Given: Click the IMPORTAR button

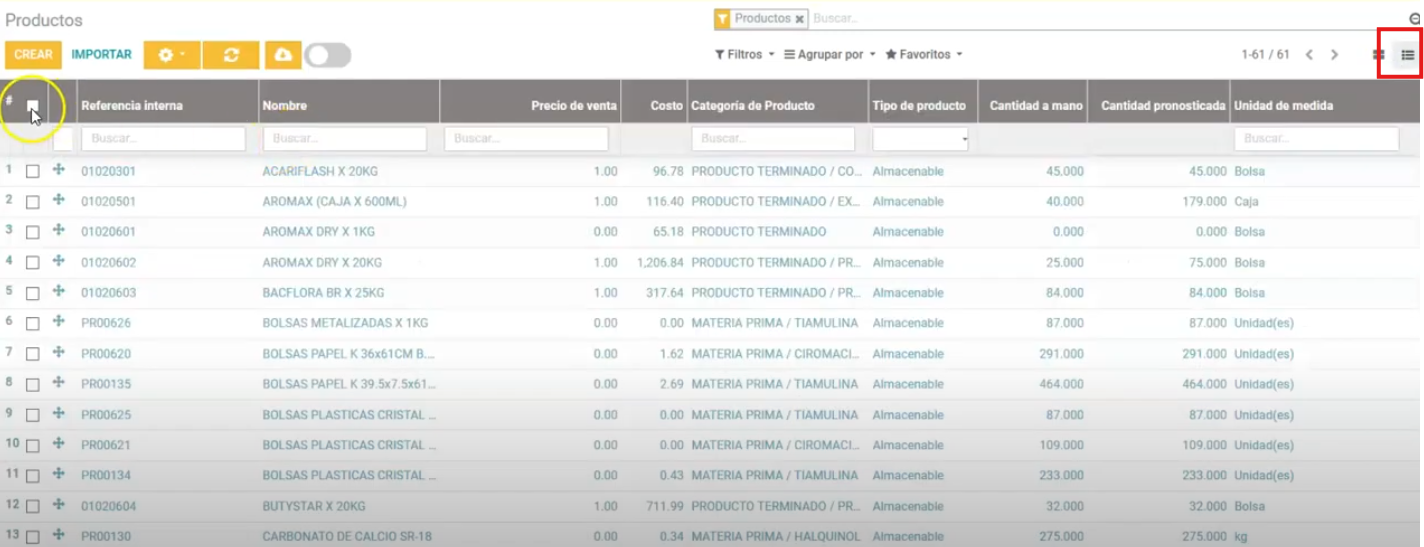Looking at the screenshot, I should [x=102, y=55].
